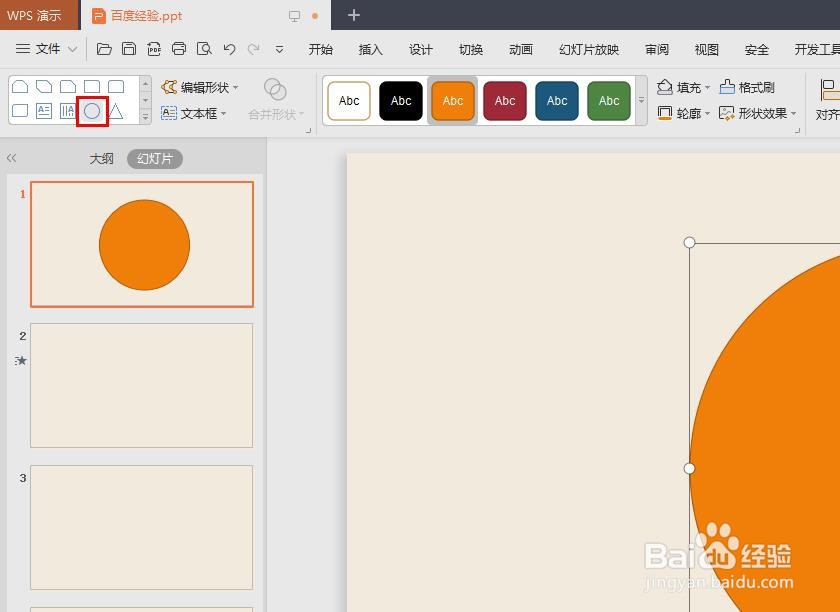Screen dimensions: 840x612
Task: Apply the black Abc shape style
Action: tap(401, 101)
